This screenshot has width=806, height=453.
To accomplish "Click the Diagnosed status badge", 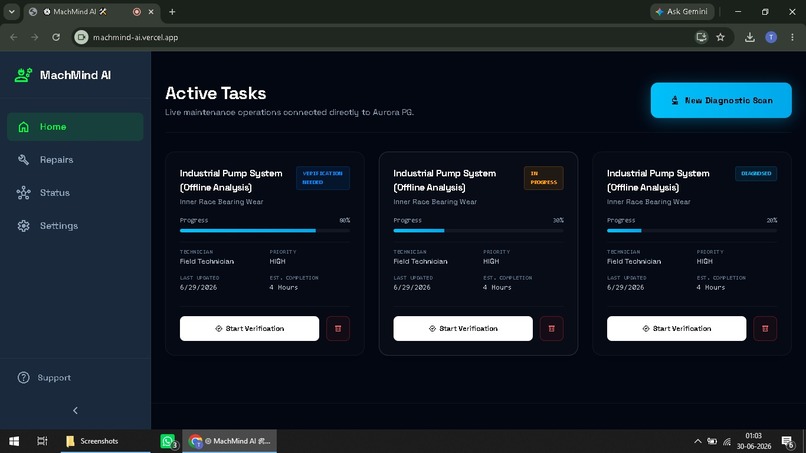I will (756, 174).
